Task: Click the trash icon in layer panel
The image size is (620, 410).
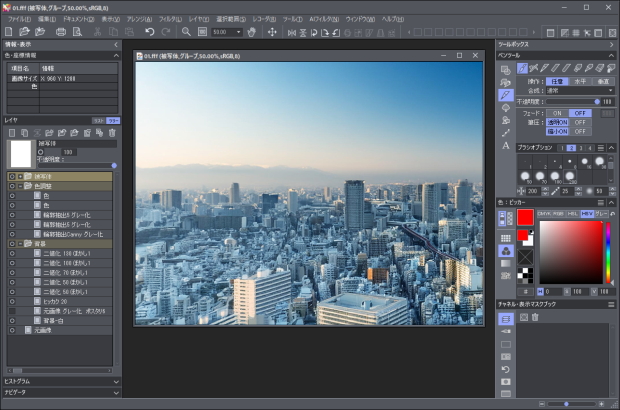Action: (112, 132)
